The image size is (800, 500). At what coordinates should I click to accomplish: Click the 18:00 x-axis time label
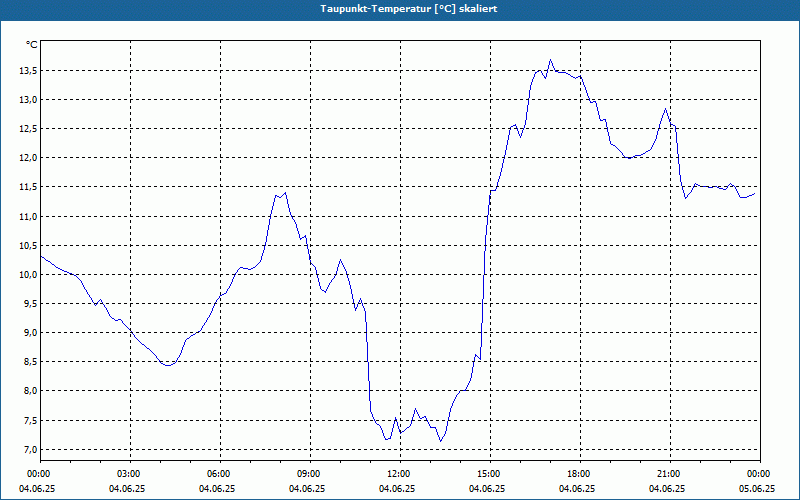click(x=580, y=474)
